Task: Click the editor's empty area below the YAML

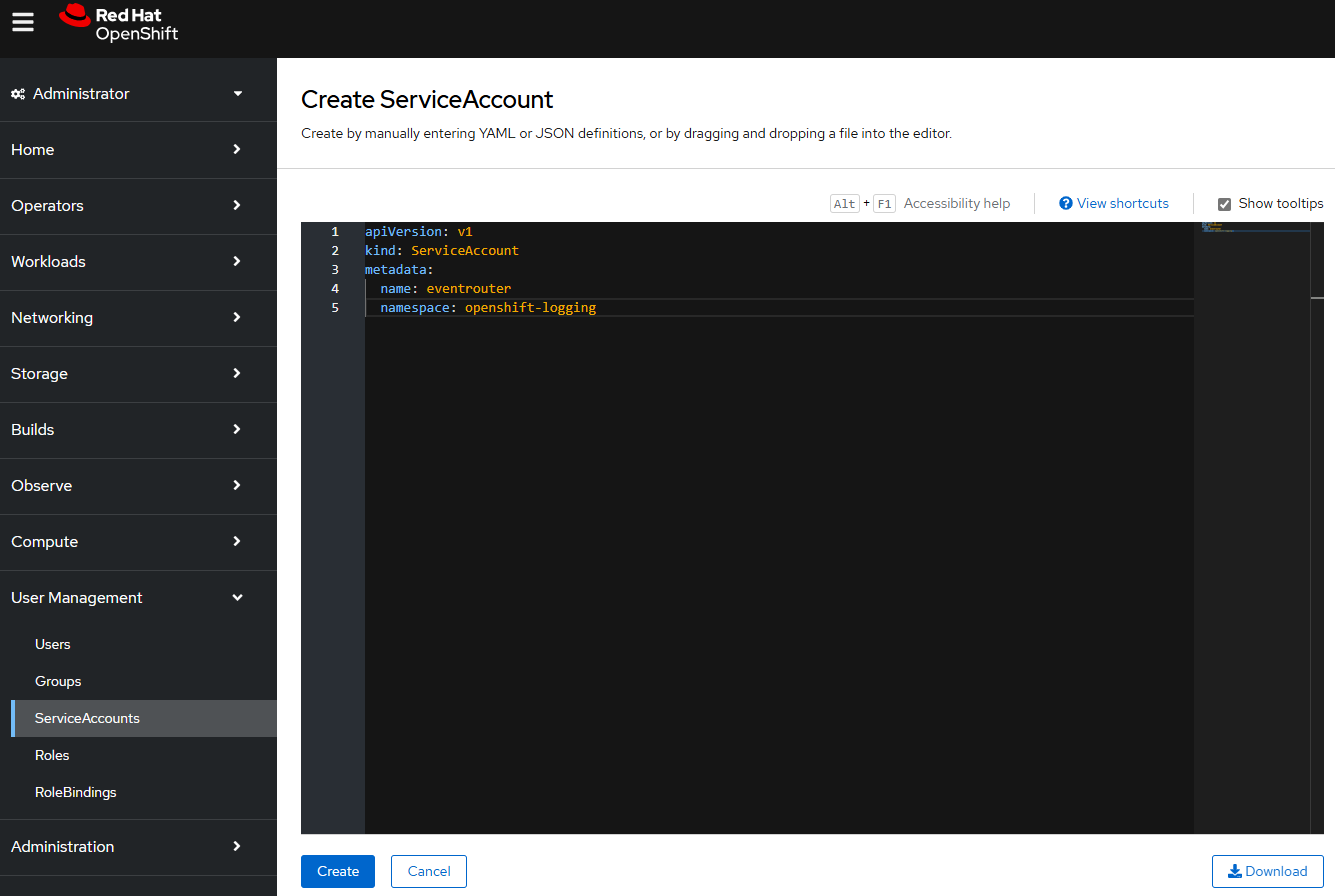Action: pos(779,575)
